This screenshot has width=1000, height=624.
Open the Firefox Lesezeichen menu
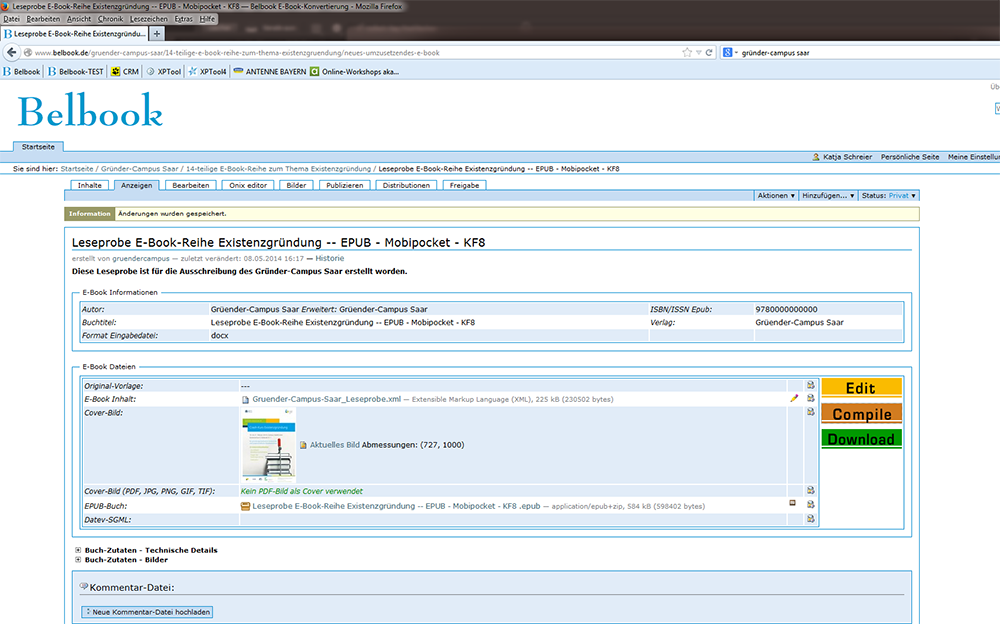pyautogui.click(x=149, y=19)
